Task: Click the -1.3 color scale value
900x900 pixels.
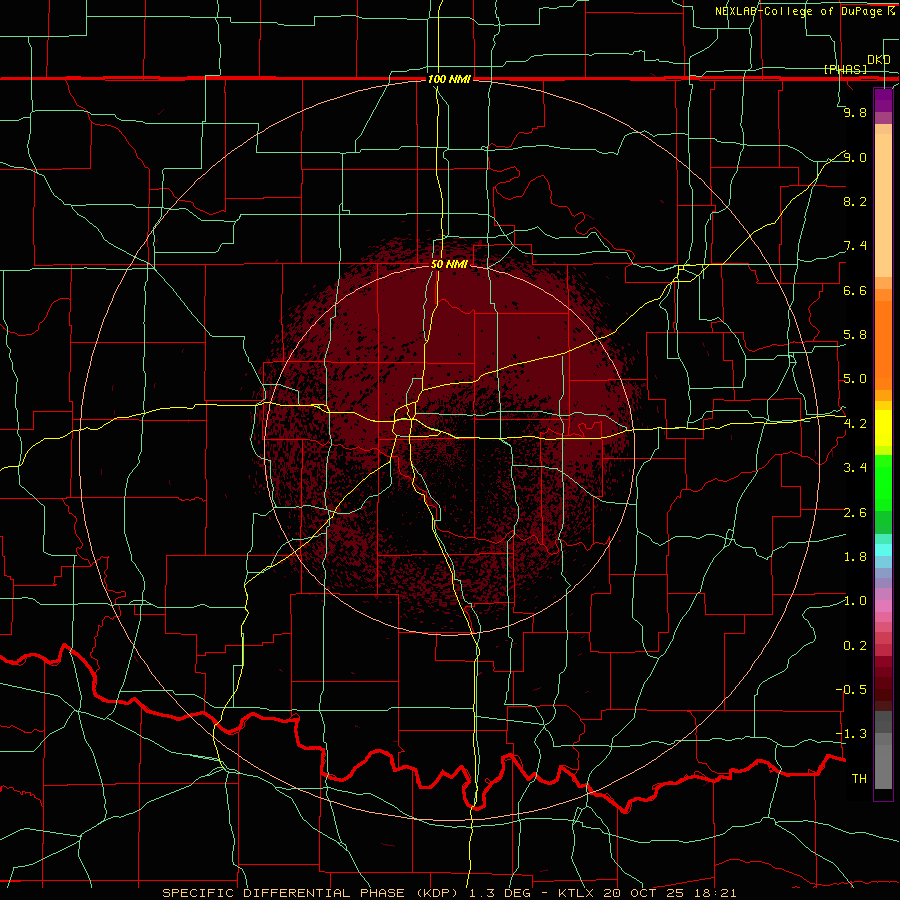Action: [x=851, y=734]
